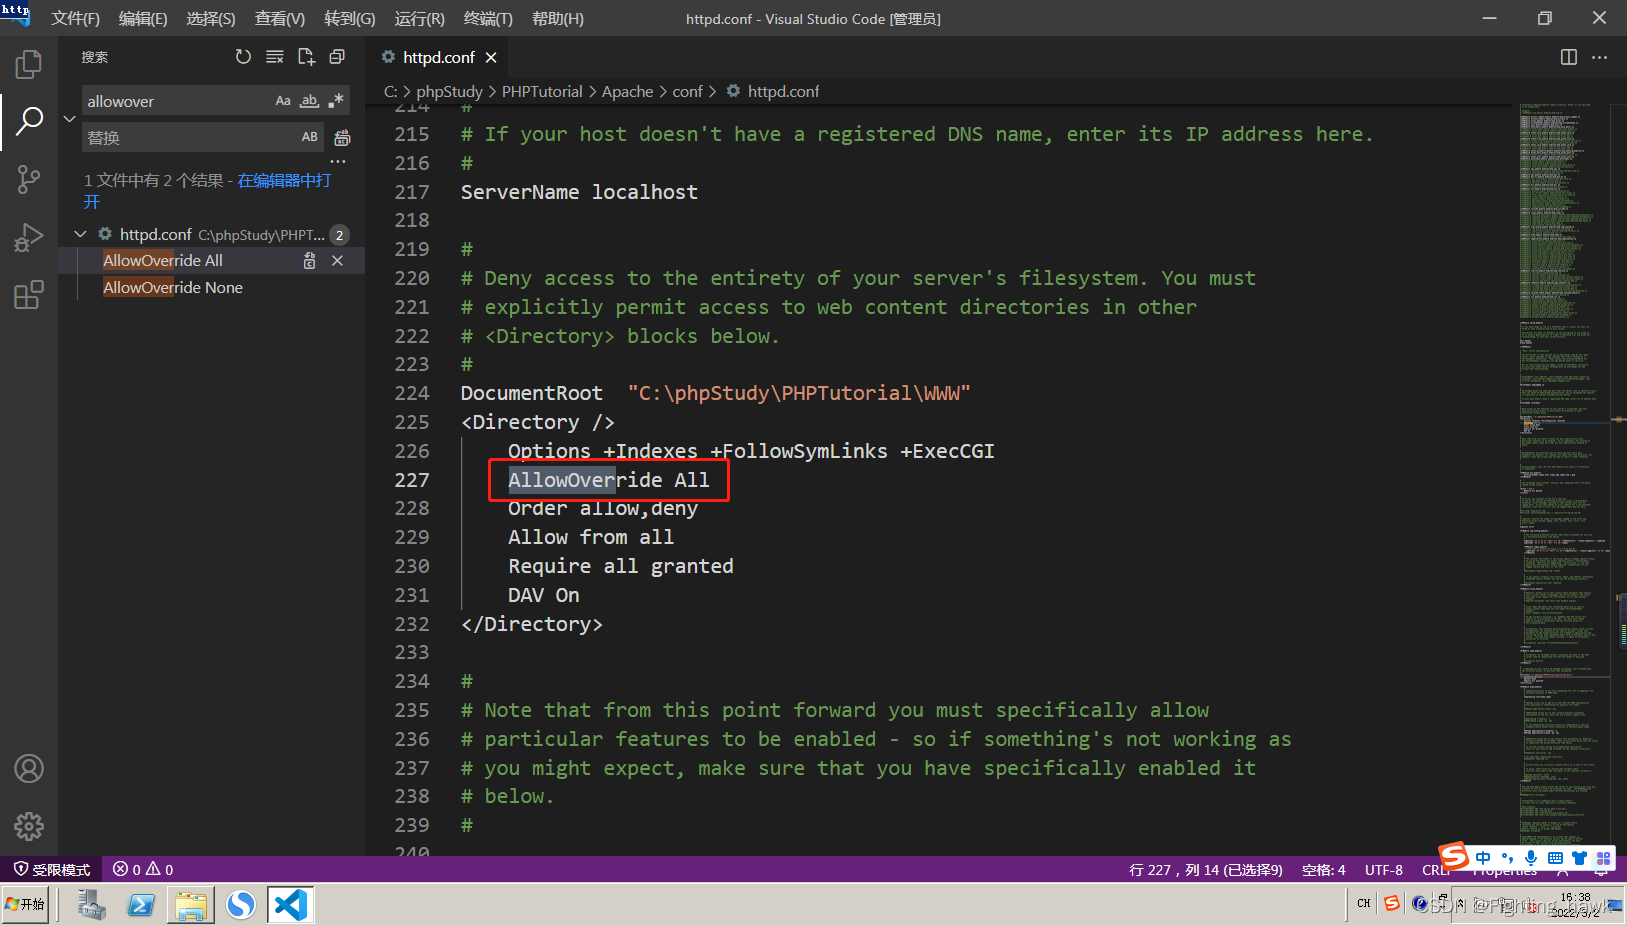Select the Search magnifier in activity bar
Viewport: 1627px width, 926px height.
[29, 122]
